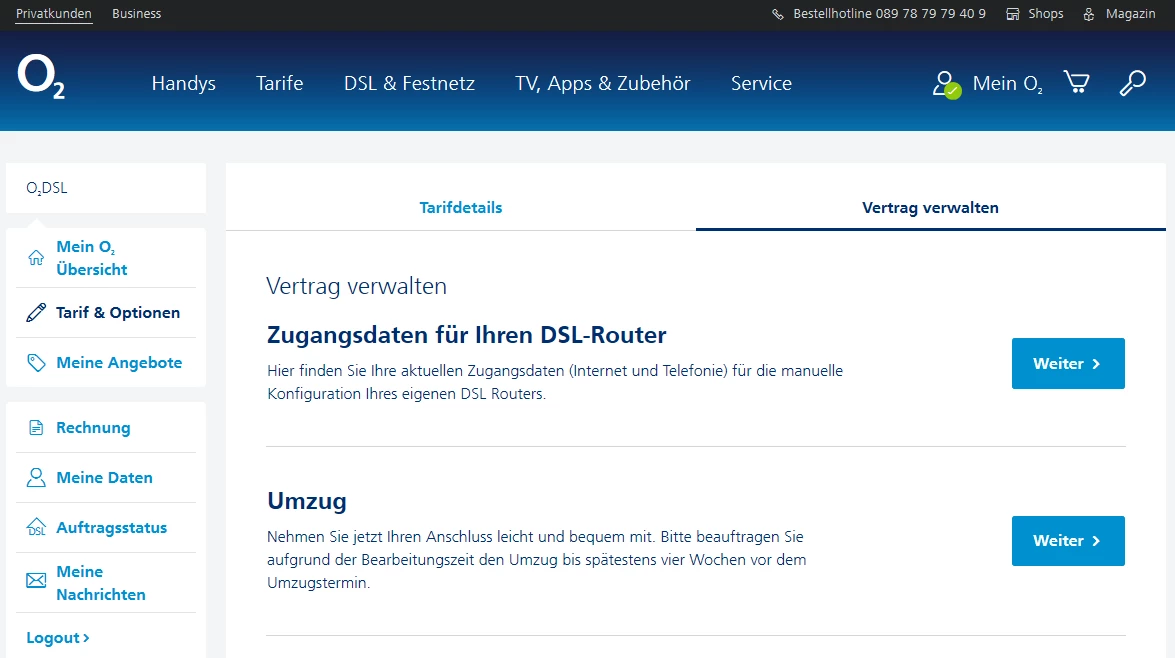The image size is (1175, 658).
Task: Open Mein O2 Übersicht in sidebar
Action: pos(92,258)
